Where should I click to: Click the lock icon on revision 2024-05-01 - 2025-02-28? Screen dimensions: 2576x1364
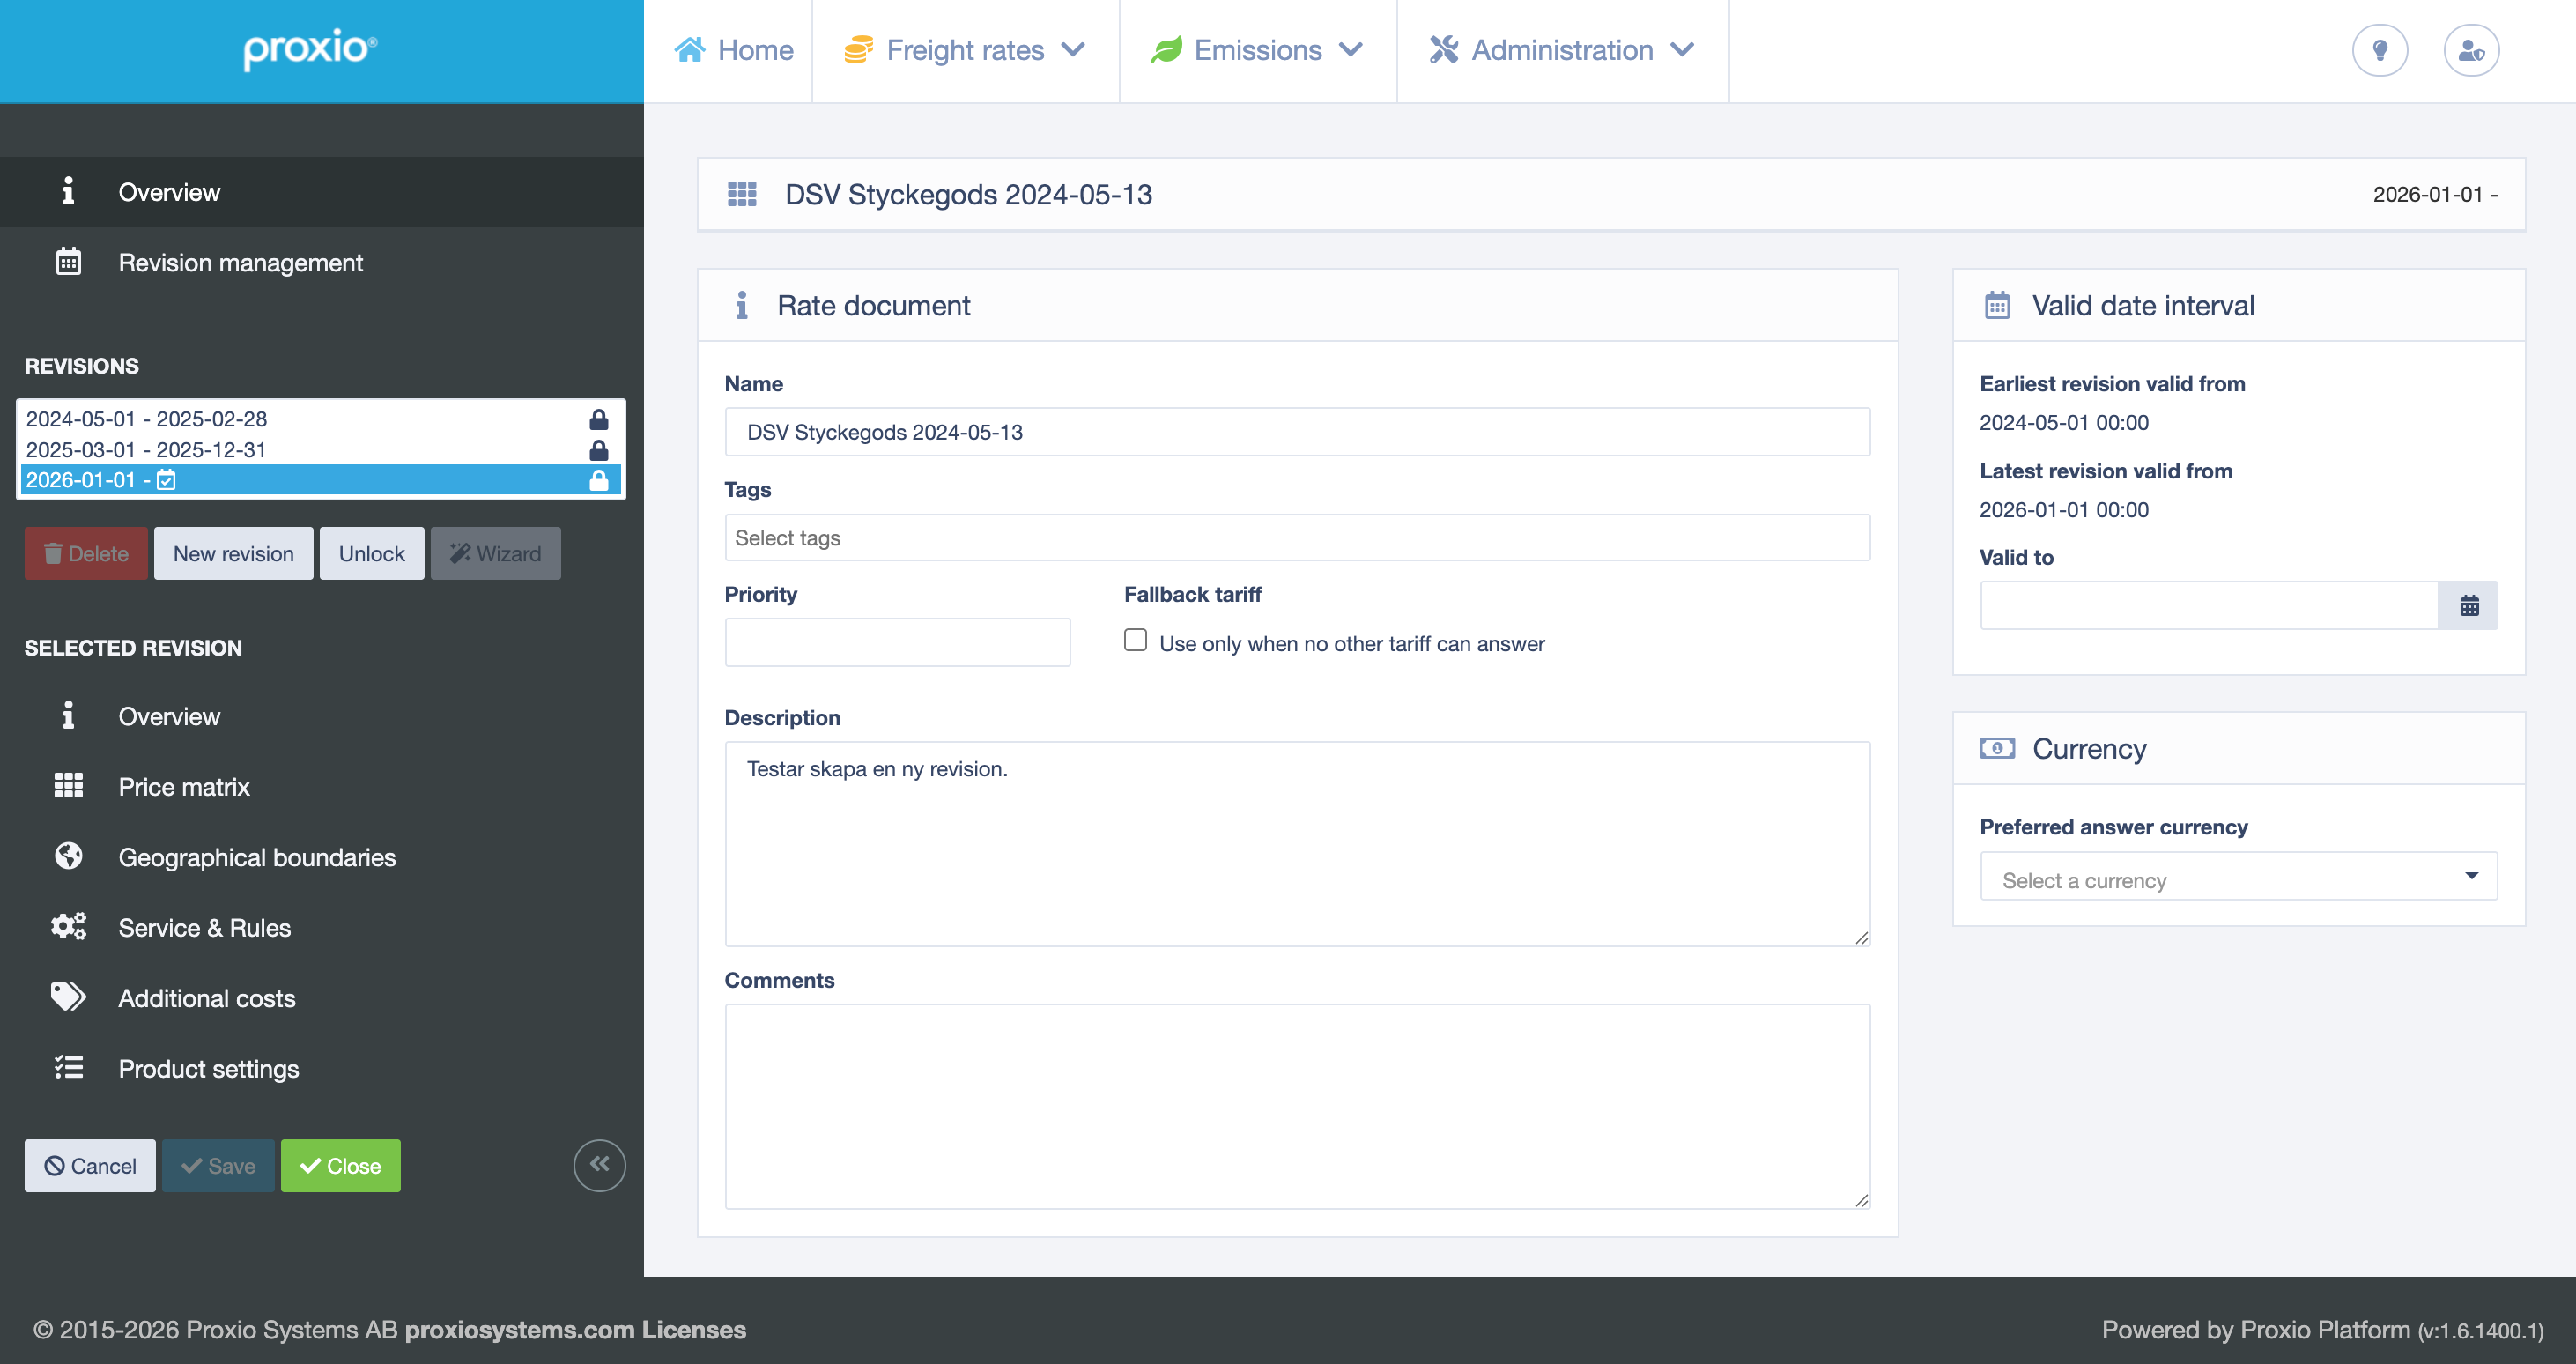(x=599, y=419)
